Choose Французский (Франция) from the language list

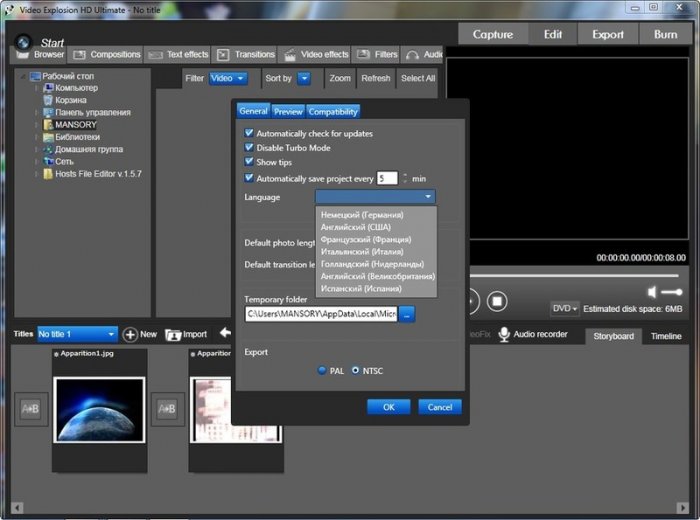(363, 240)
